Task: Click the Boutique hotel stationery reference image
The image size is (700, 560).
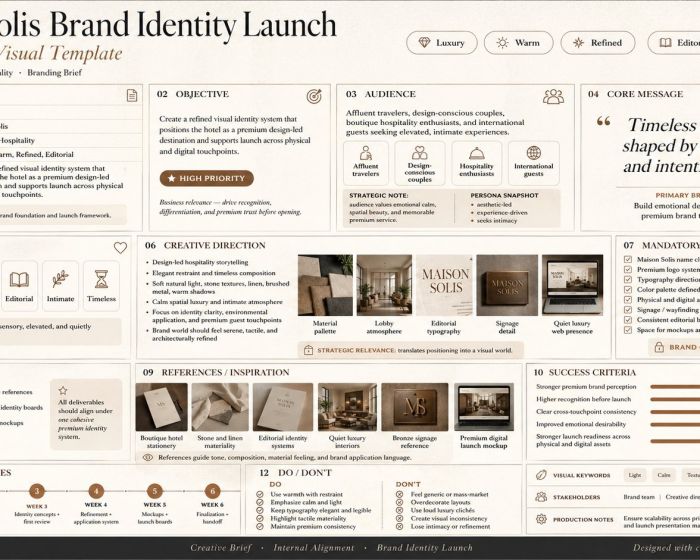Action: tap(162, 407)
